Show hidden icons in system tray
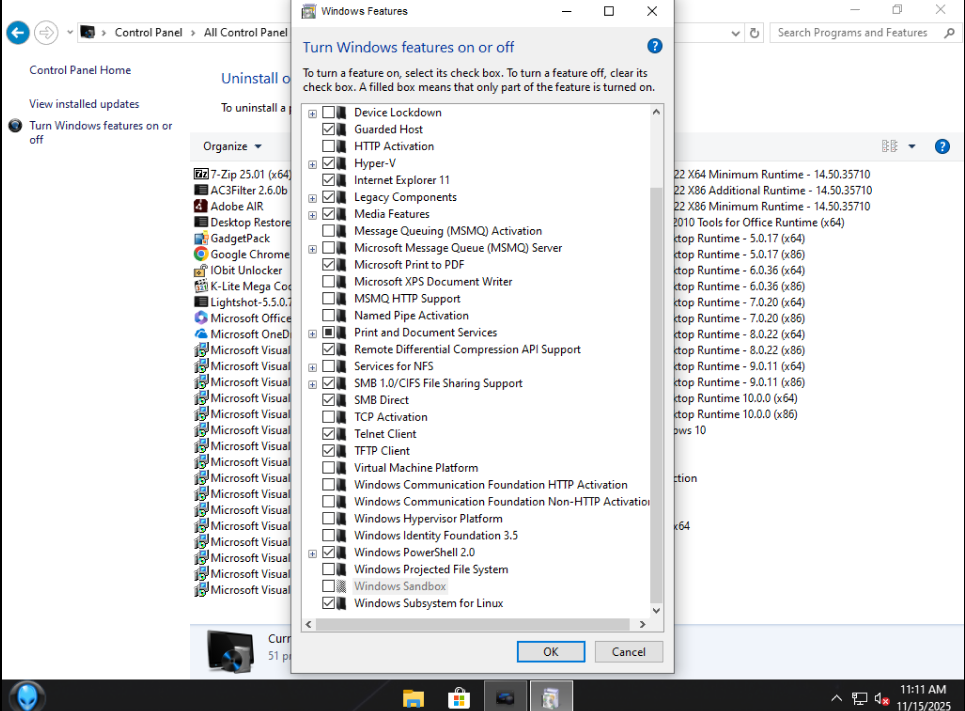 pos(836,699)
